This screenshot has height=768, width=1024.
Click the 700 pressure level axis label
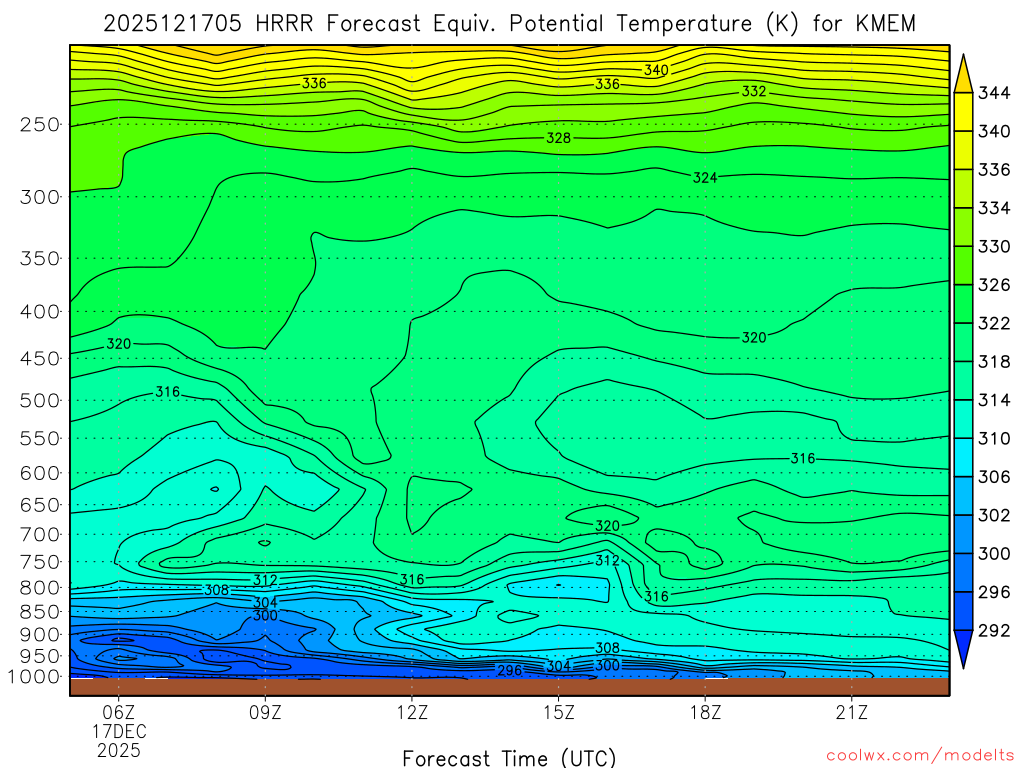40,534
